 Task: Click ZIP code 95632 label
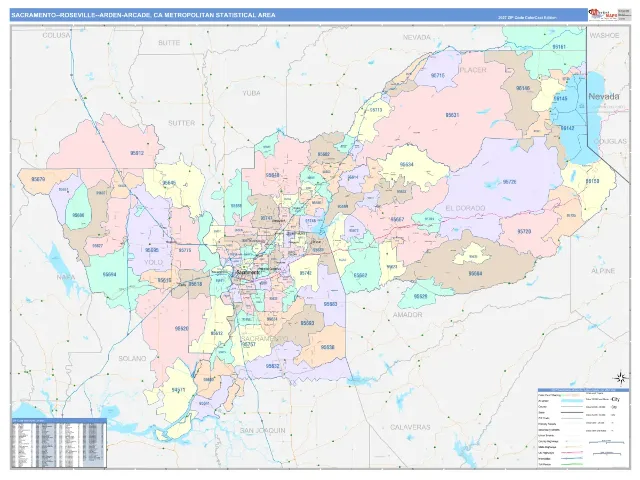(x=272, y=366)
